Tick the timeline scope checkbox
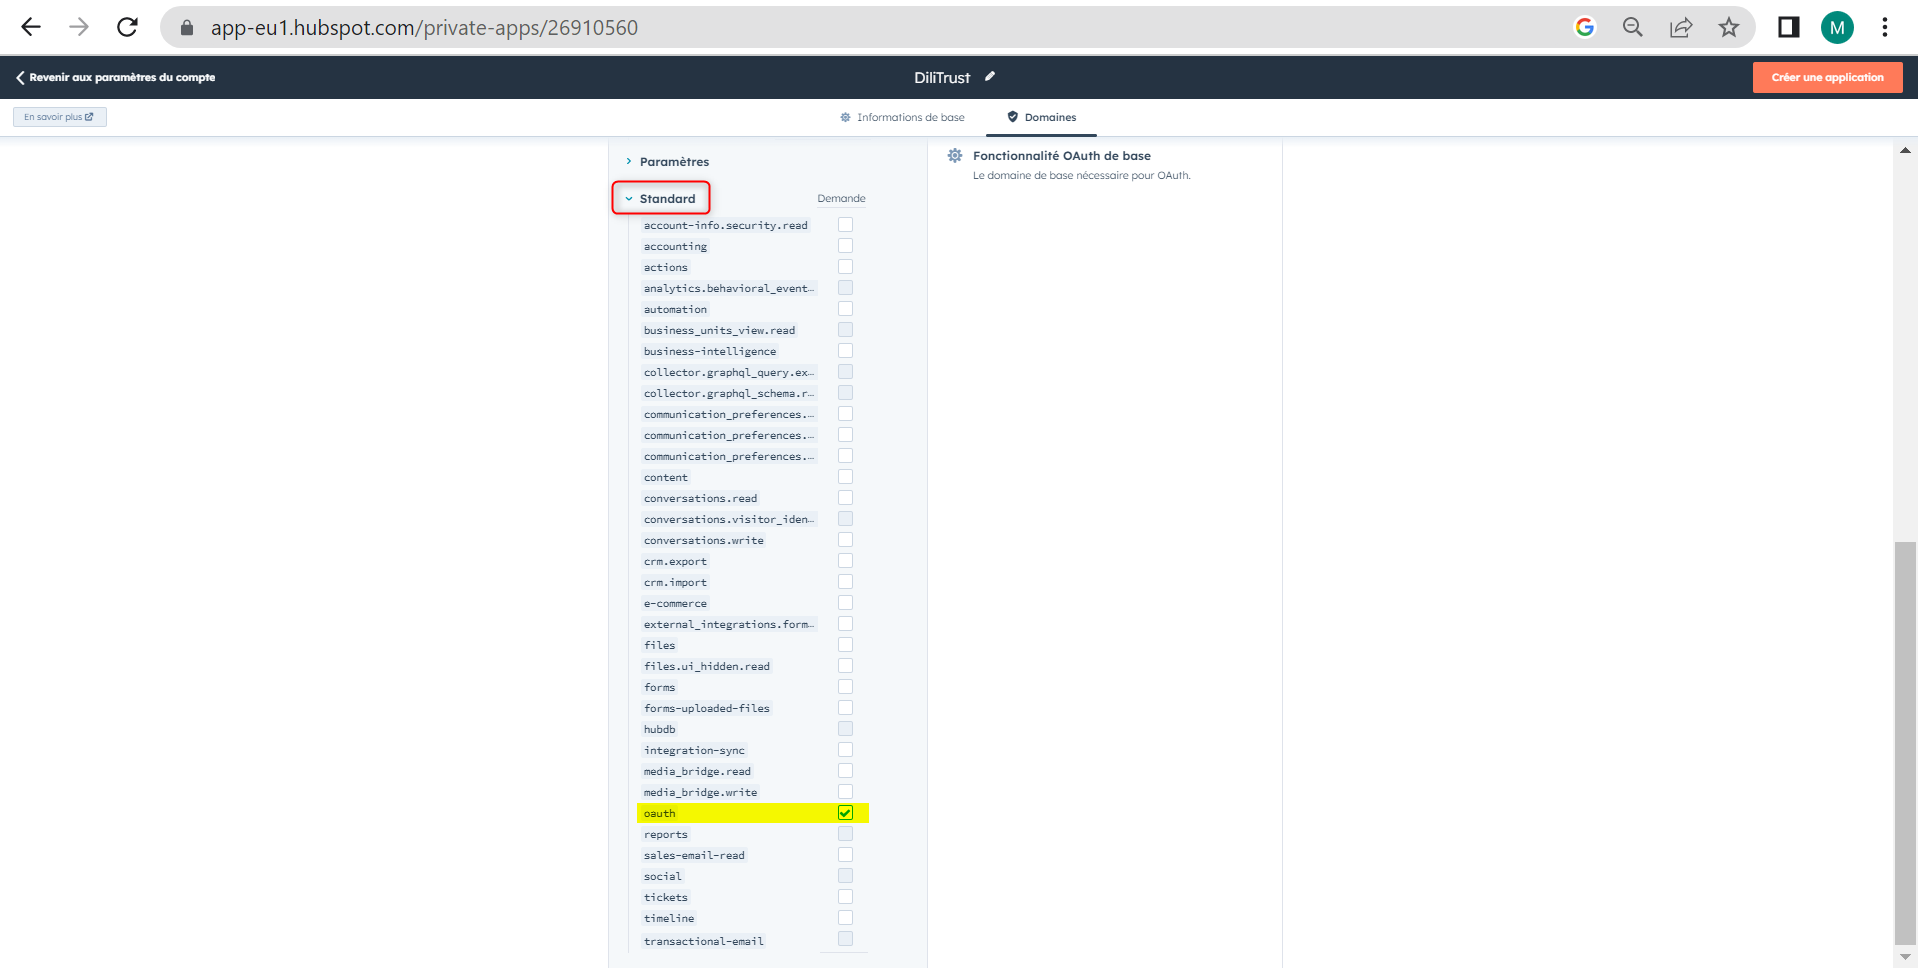Image resolution: width=1918 pixels, height=968 pixels. (x=845, y=918)
